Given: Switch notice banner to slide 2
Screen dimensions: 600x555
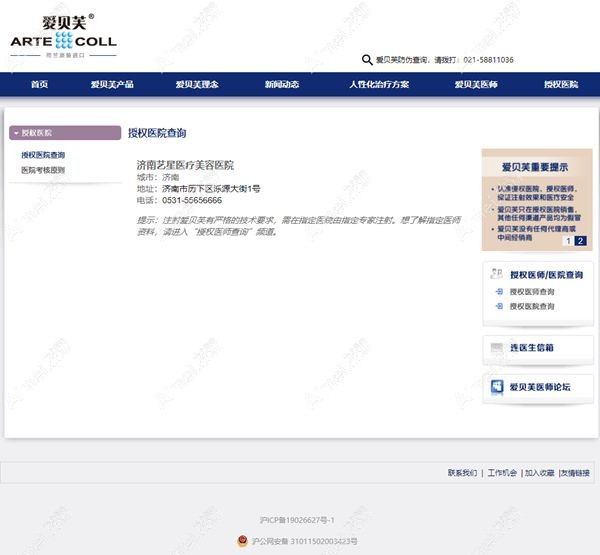Looking at the screenshot, I should click(580, 241).
